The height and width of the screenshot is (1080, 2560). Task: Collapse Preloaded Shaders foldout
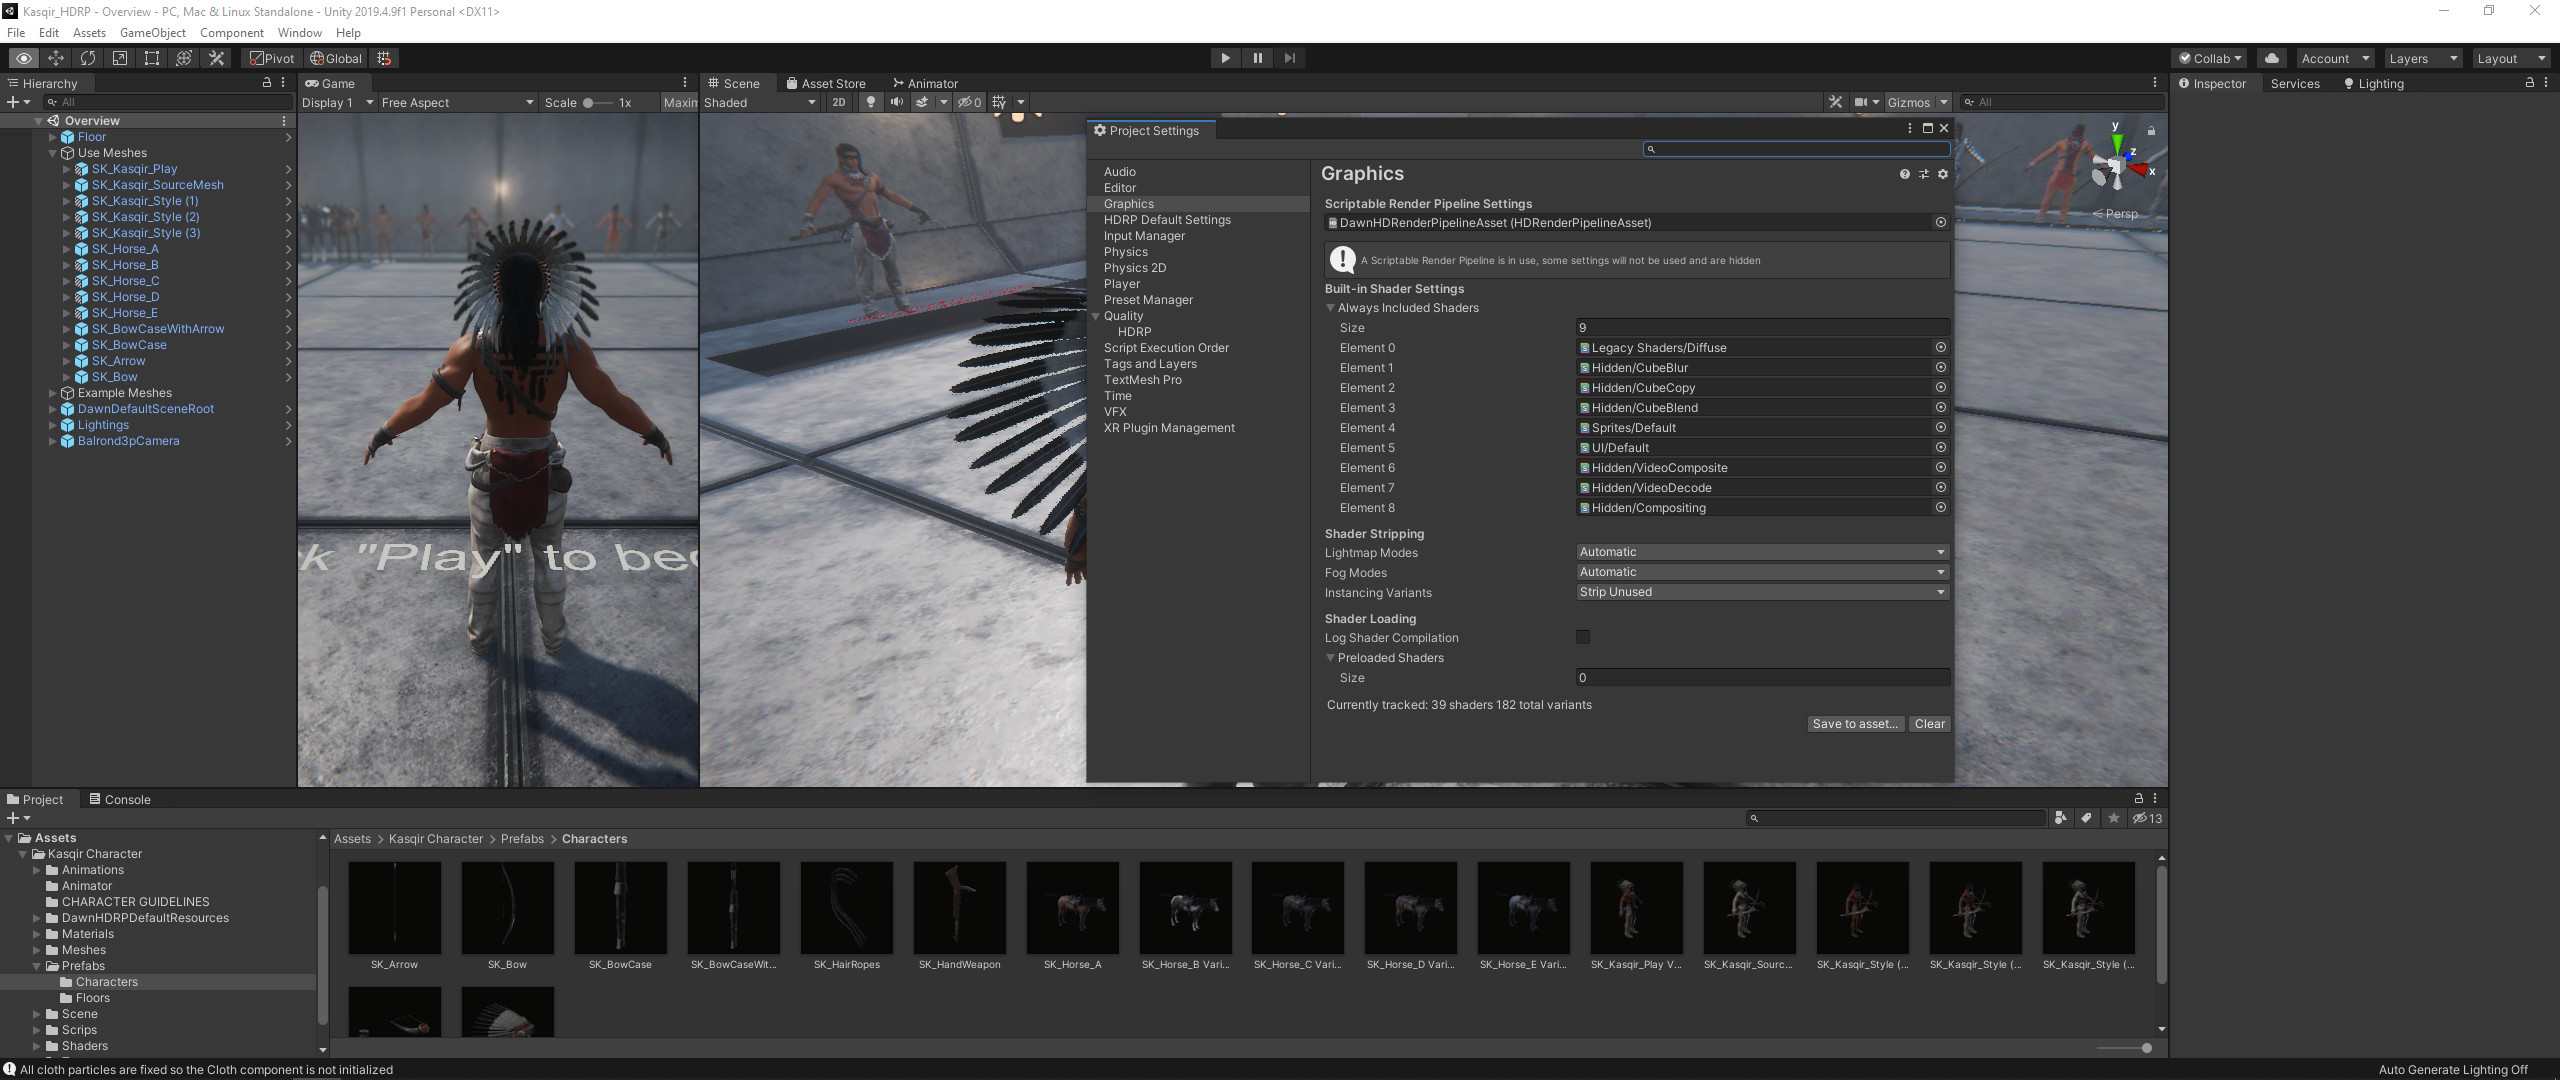tap(1330, 658)
